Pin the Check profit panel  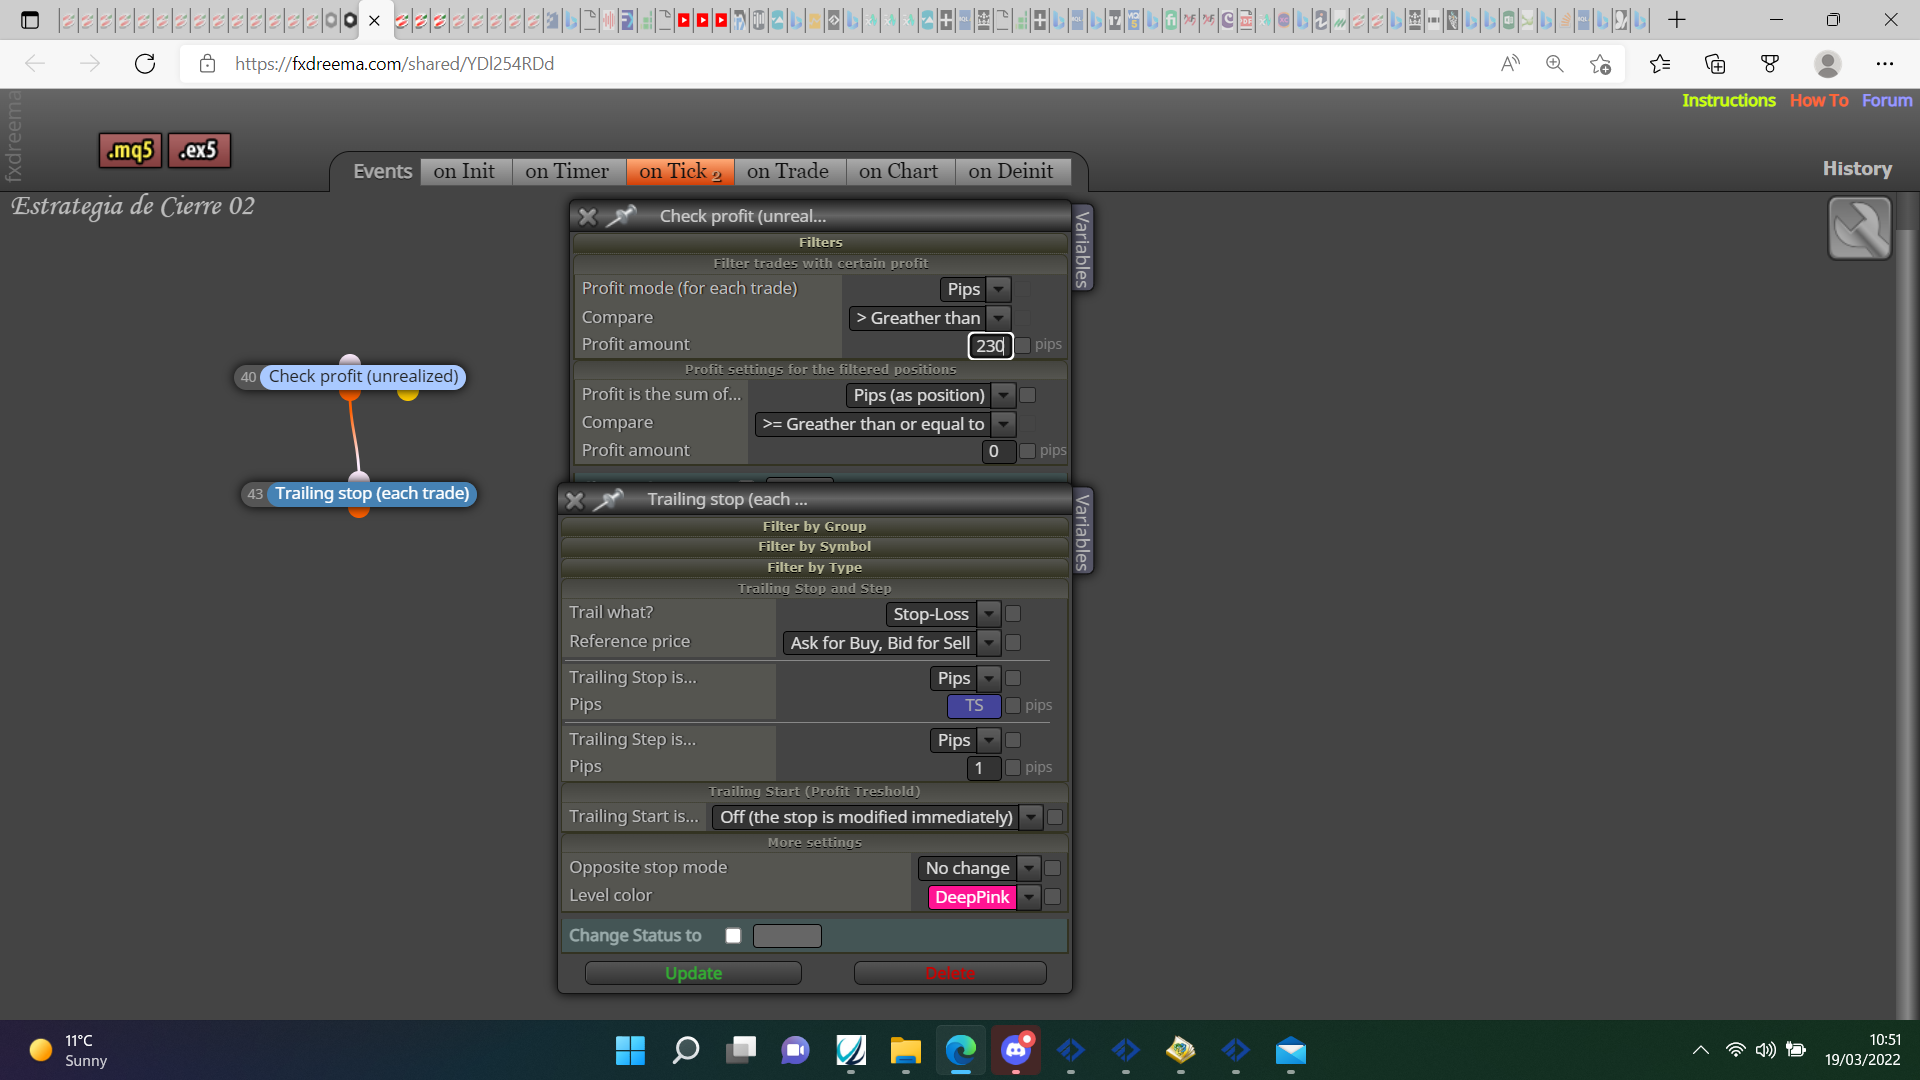[x=622, y=215]
